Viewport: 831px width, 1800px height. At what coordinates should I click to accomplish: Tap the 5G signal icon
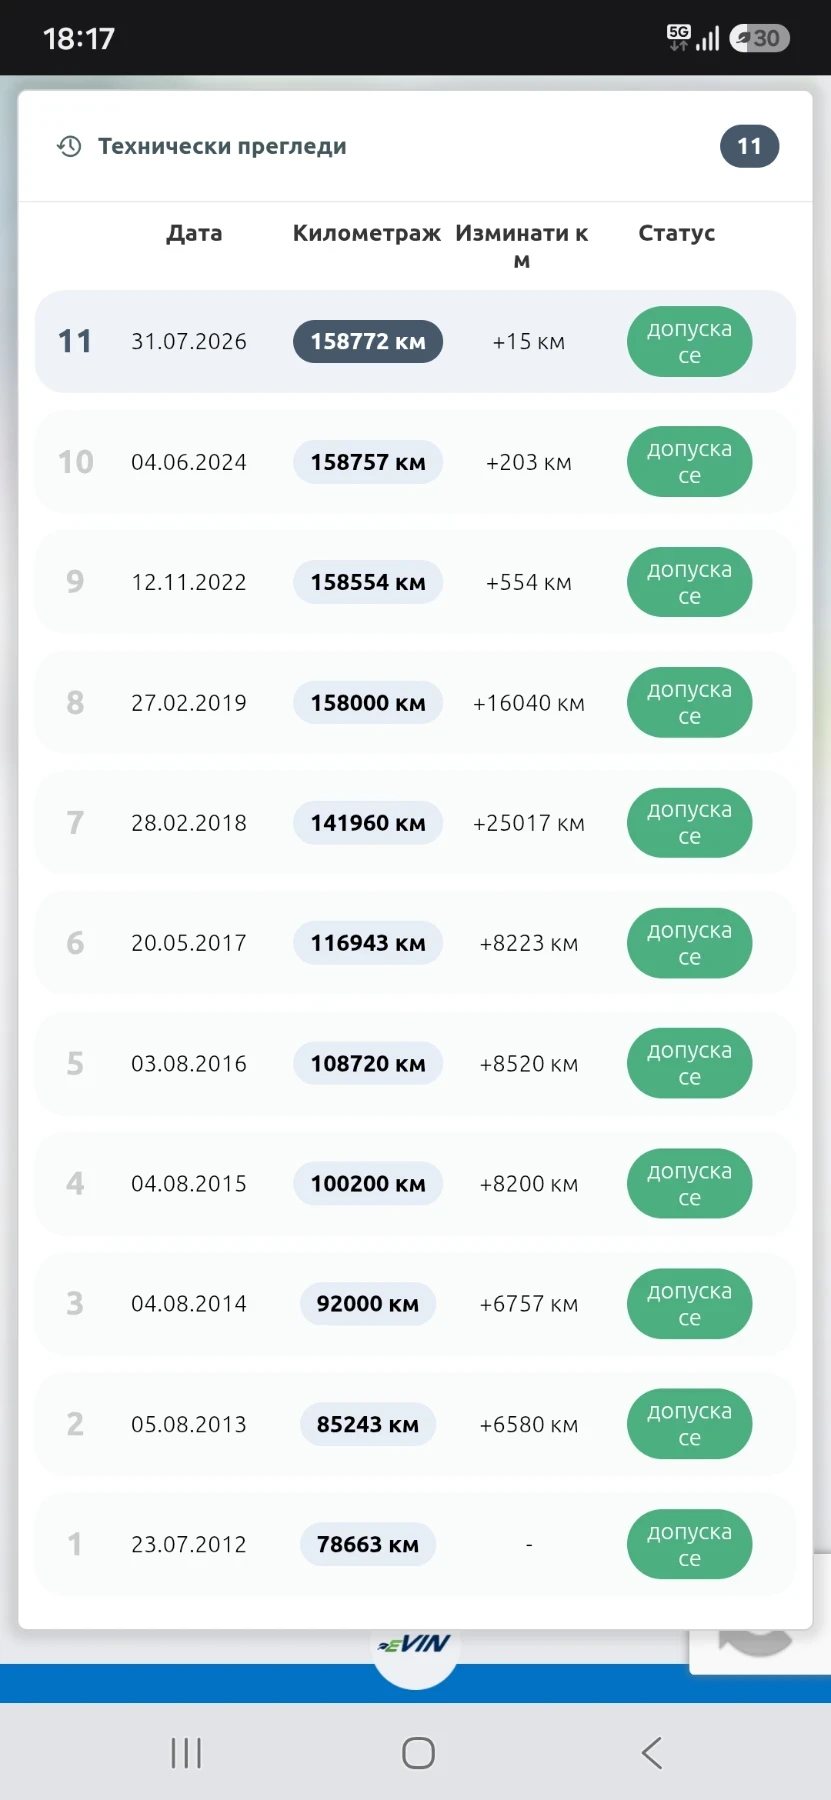pyautogui.click(x=679, y=38)
